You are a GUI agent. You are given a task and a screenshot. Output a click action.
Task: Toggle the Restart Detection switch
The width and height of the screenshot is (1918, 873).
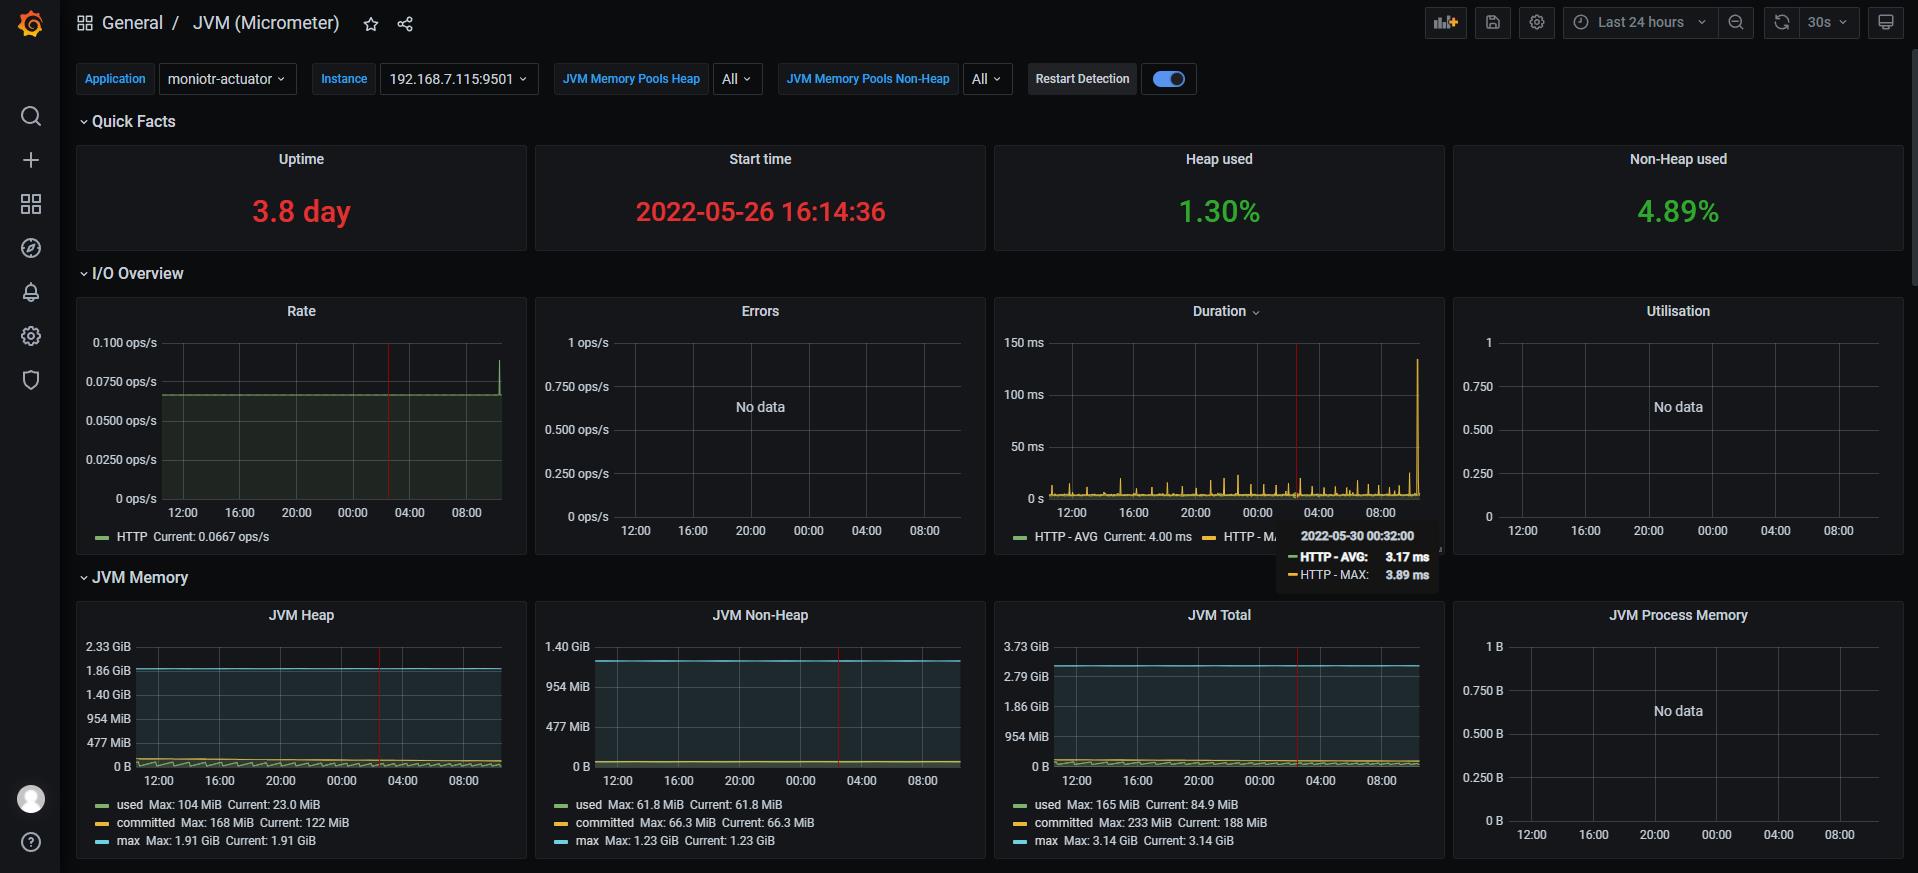click(x=1168, y=79)
